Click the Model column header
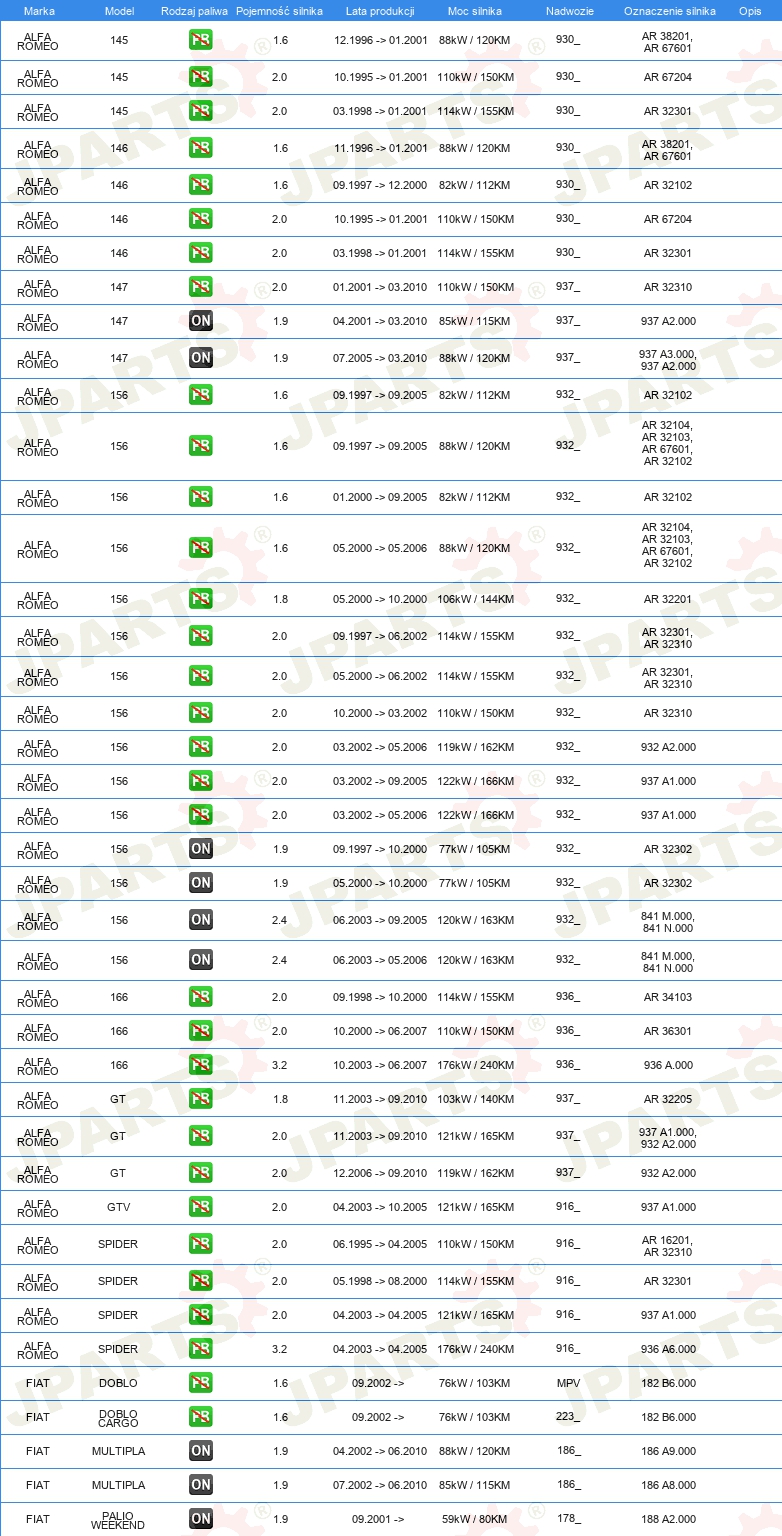Image resolution: width=782 pixels, height=1536 pixels. [x=119, y=11]
